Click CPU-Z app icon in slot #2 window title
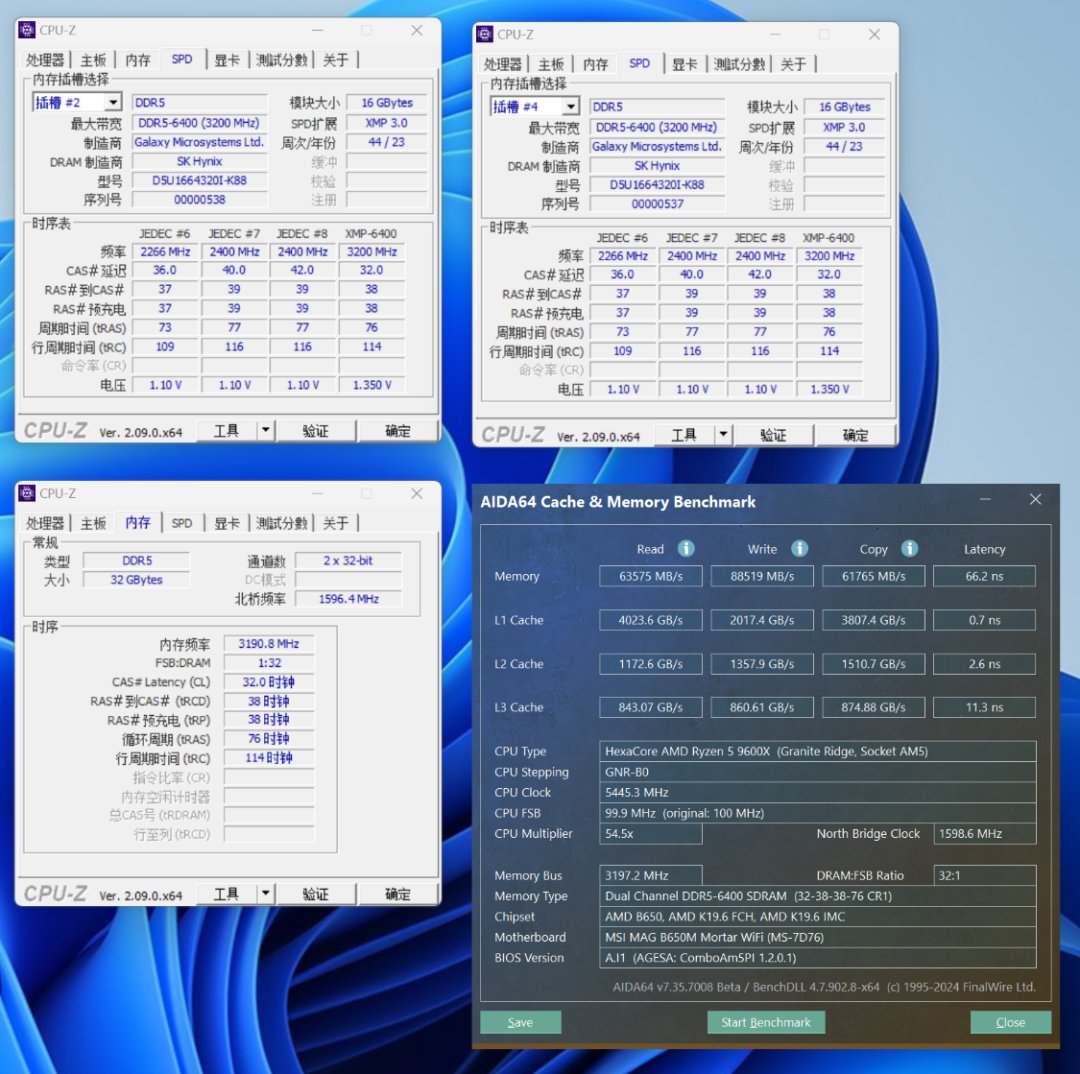 27,30
